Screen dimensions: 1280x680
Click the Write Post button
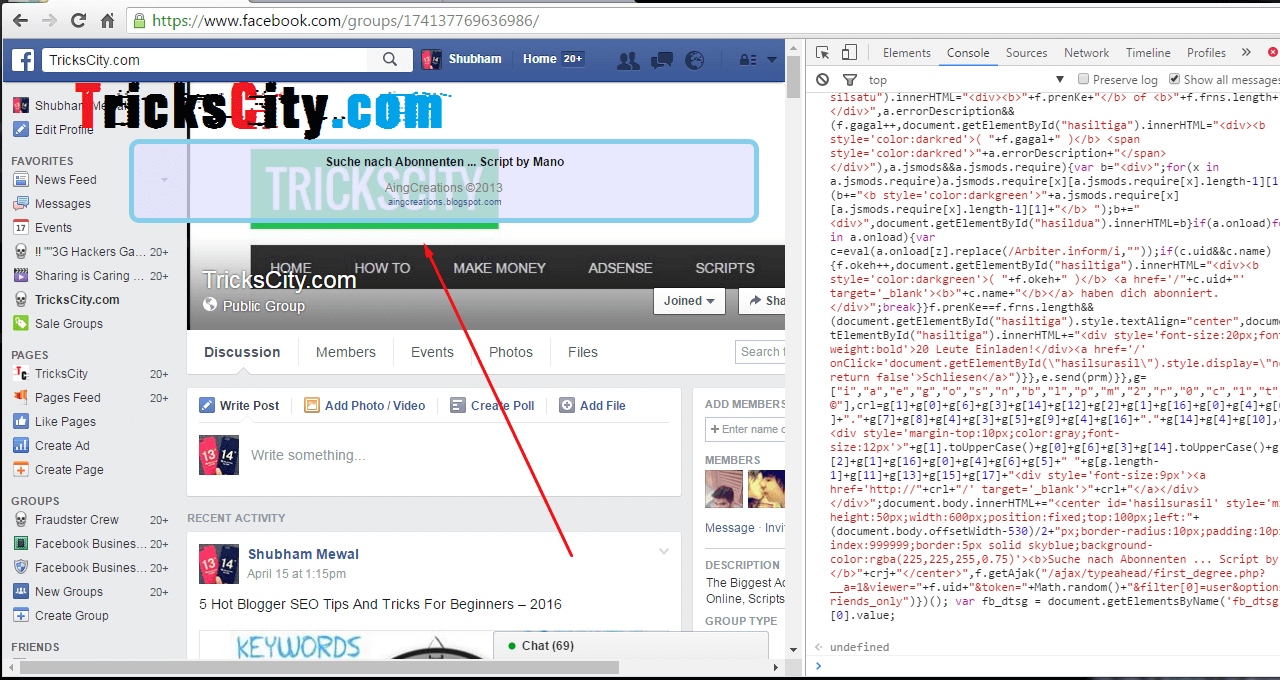click(240, 406)
